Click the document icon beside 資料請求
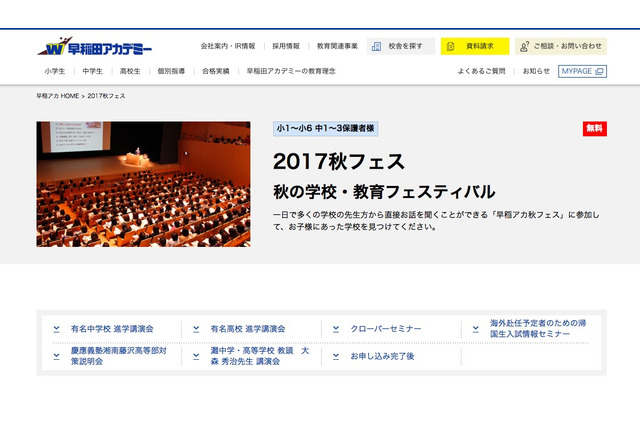Image resolution: width=640 pixels, height=426 pixels. [451, 47]
